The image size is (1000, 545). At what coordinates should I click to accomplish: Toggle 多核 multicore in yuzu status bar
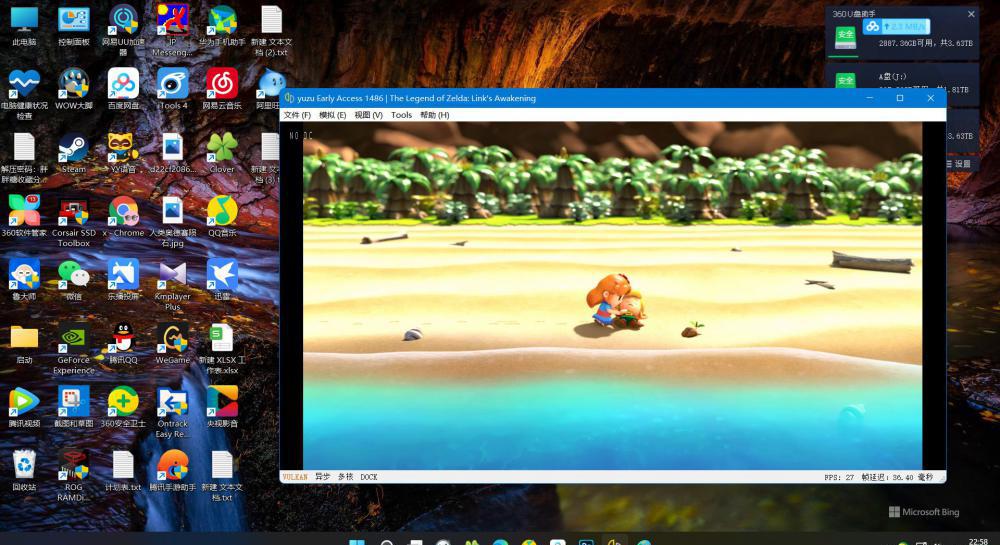tap(346, 477)
